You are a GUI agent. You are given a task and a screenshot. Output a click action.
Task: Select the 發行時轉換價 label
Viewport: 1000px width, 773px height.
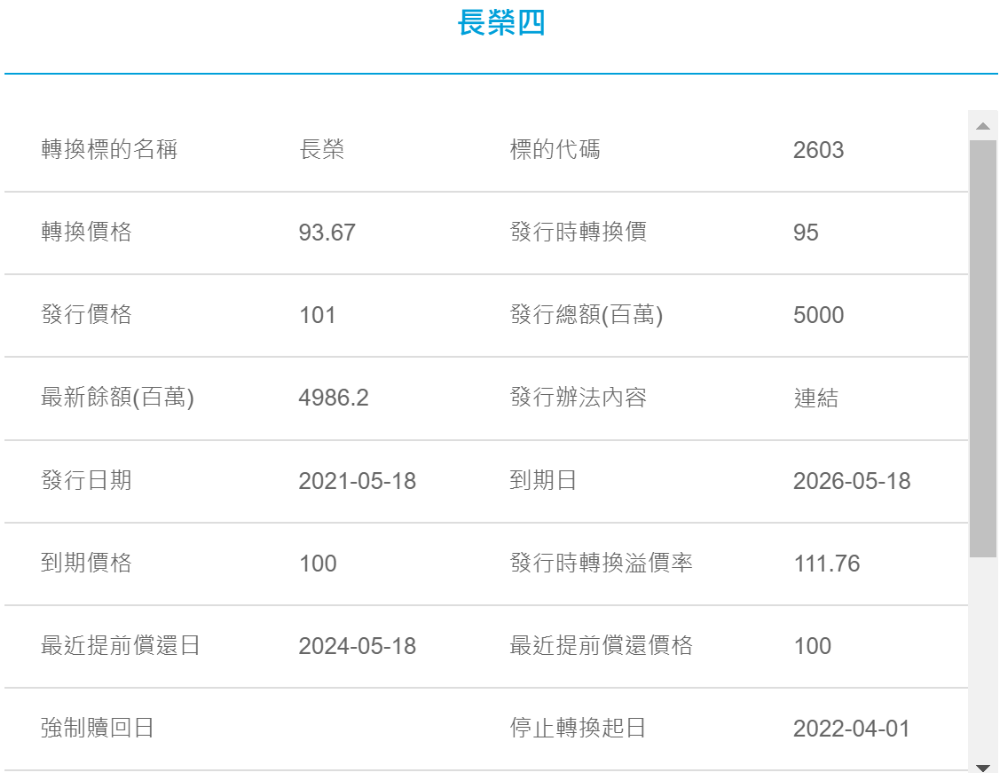[x=578, y=232]
